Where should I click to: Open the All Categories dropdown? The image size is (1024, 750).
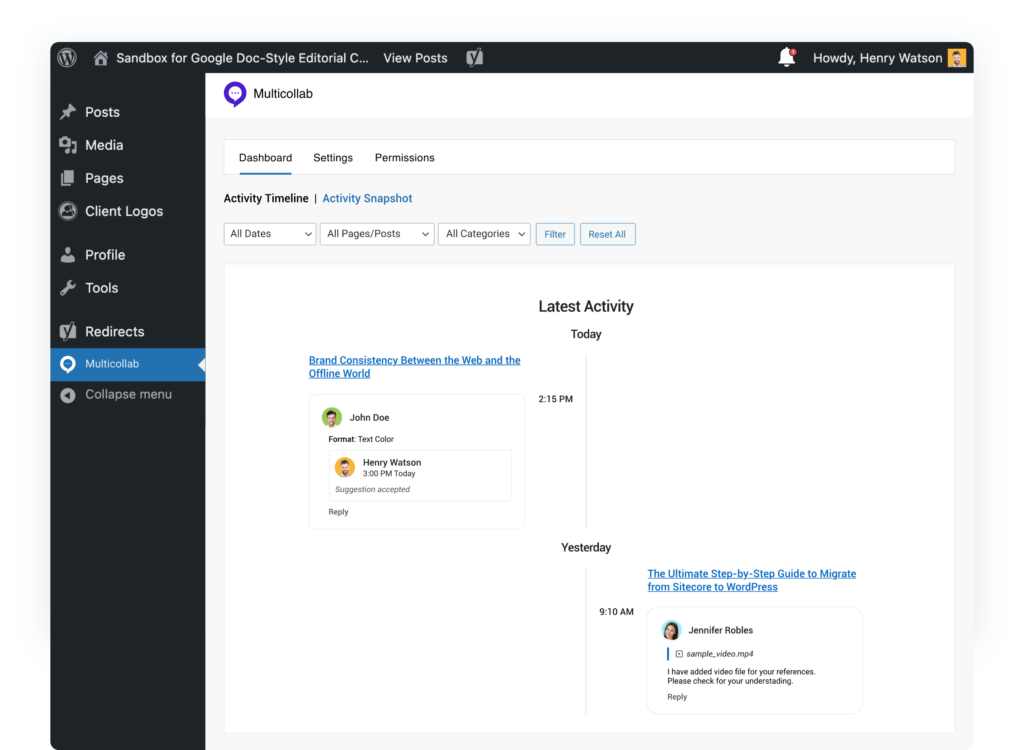(x=484, y=234)
